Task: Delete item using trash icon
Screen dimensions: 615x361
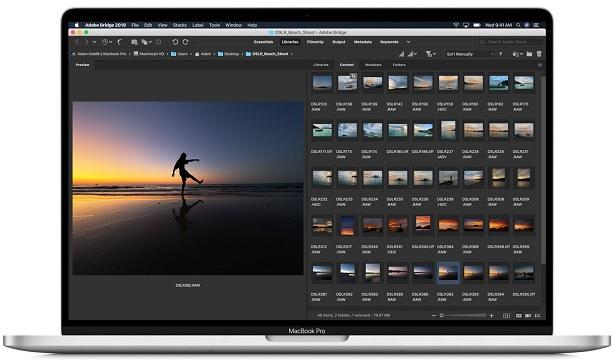Action: pyautogui.click(x=539, y=54)
